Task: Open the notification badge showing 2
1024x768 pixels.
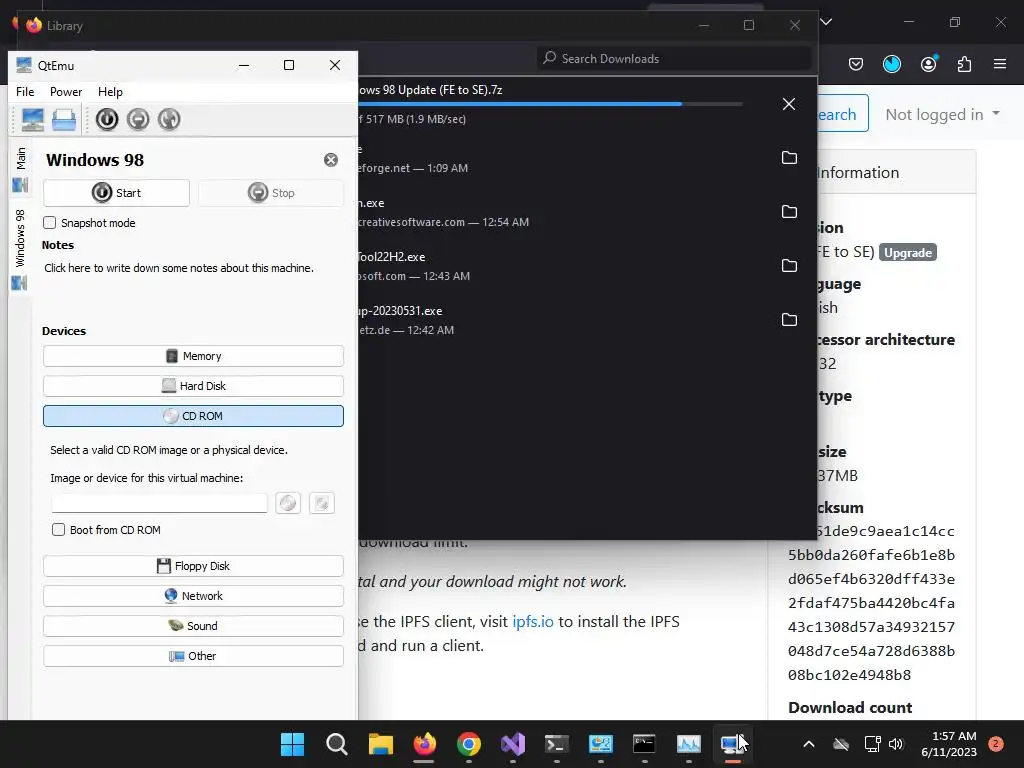Action: (x=996, y=744)
